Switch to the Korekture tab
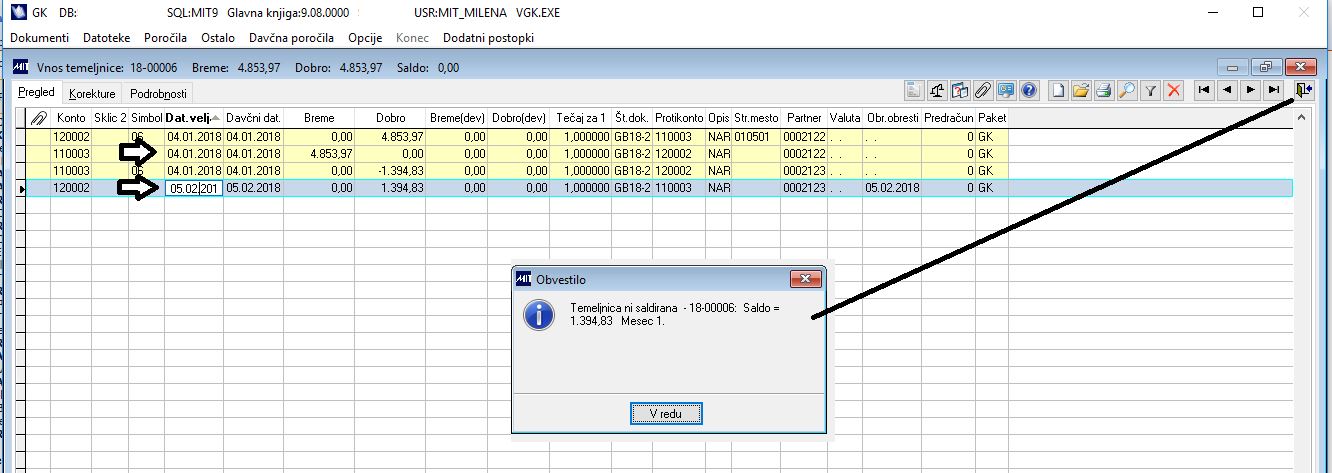Screen dimensions: 1332x473 tap(92, 94)
